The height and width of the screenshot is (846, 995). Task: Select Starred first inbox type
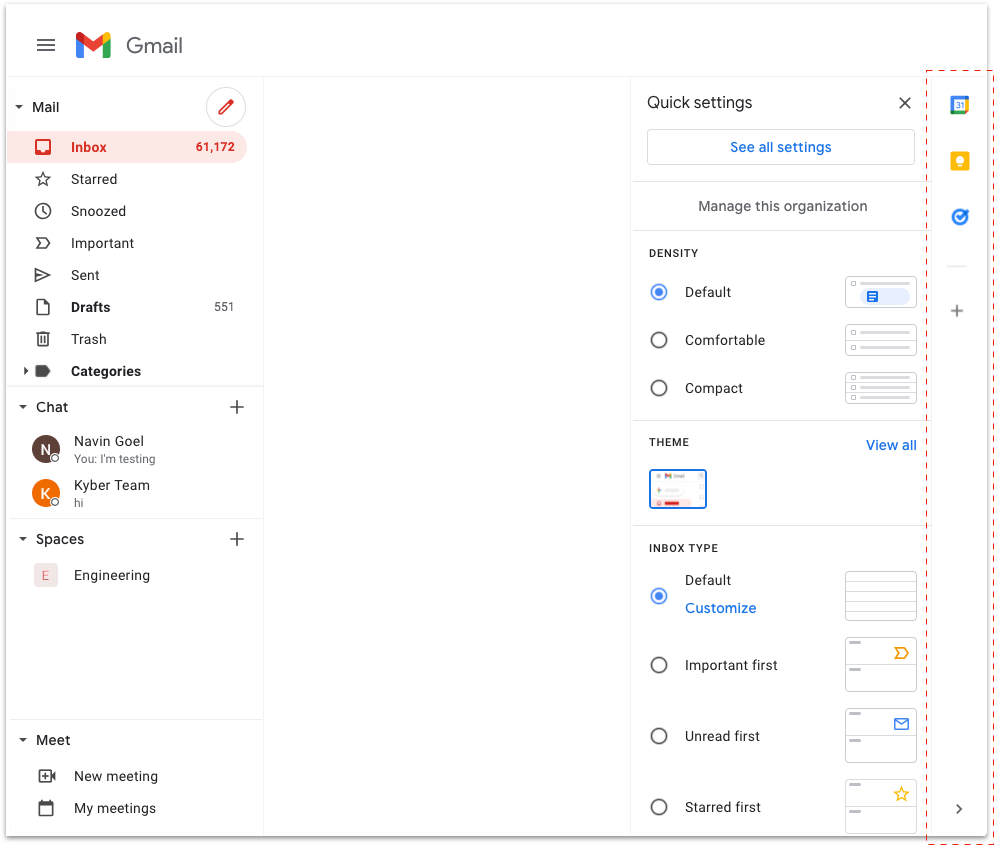[659, 807]
